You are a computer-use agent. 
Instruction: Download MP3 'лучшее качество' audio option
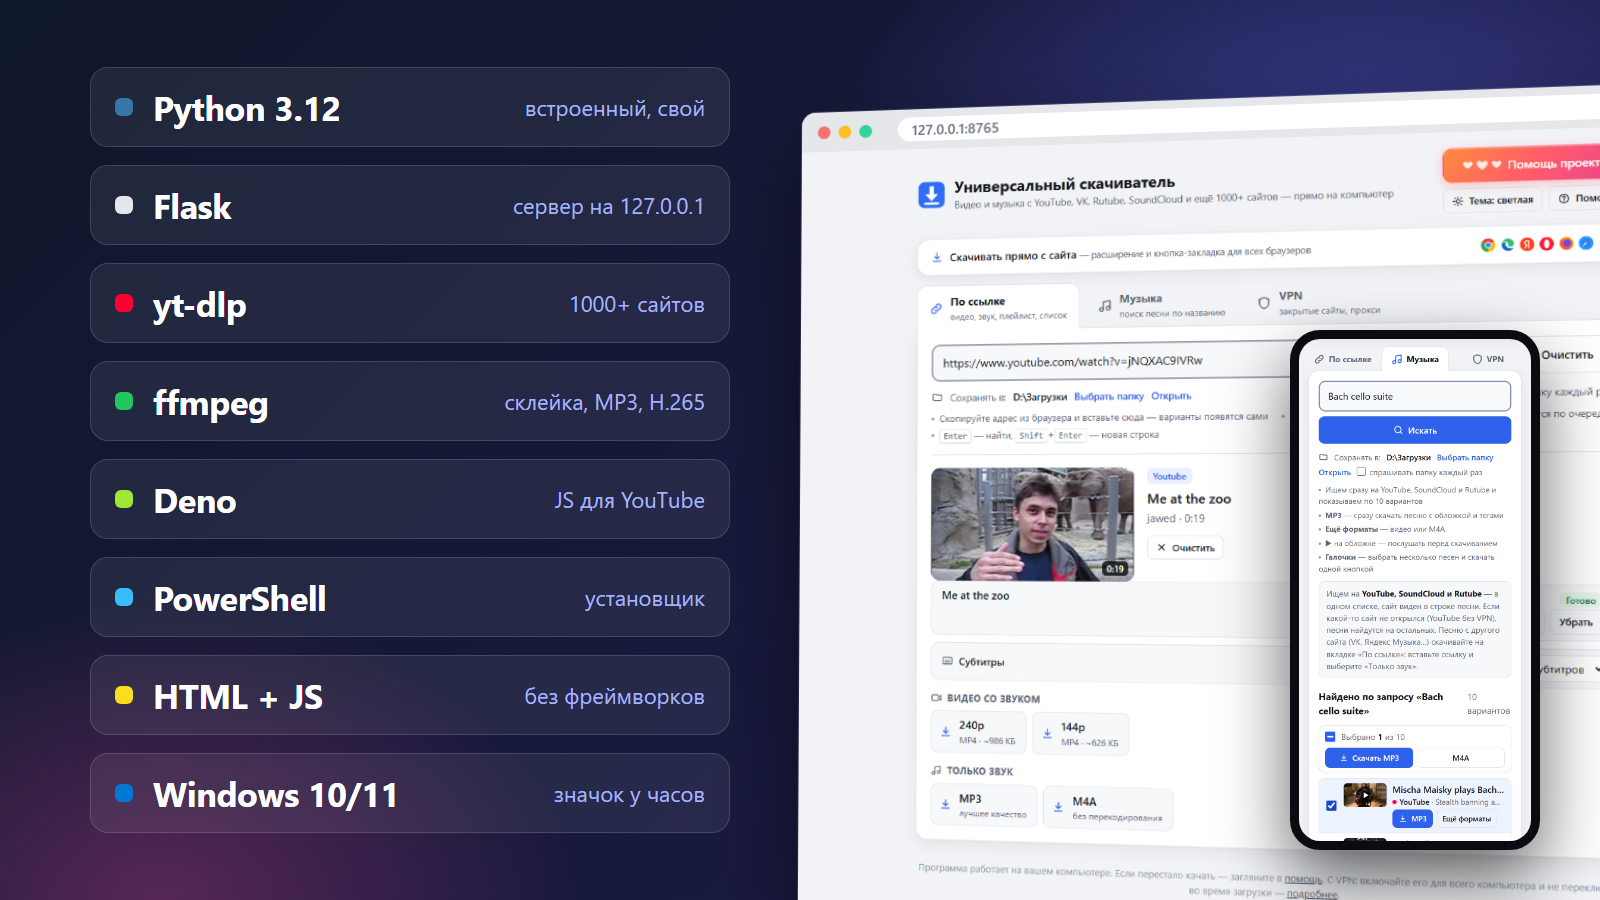point(983,805)
